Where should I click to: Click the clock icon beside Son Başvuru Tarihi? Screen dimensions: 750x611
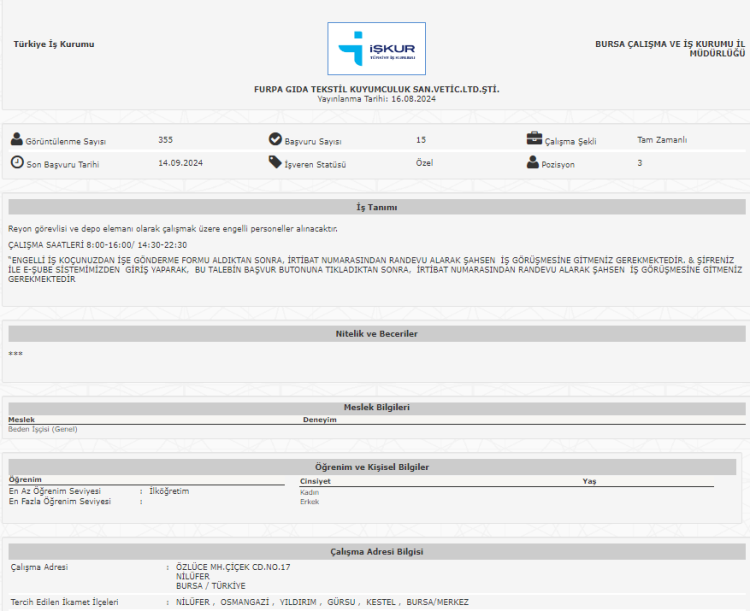click(x=16, y=162)
